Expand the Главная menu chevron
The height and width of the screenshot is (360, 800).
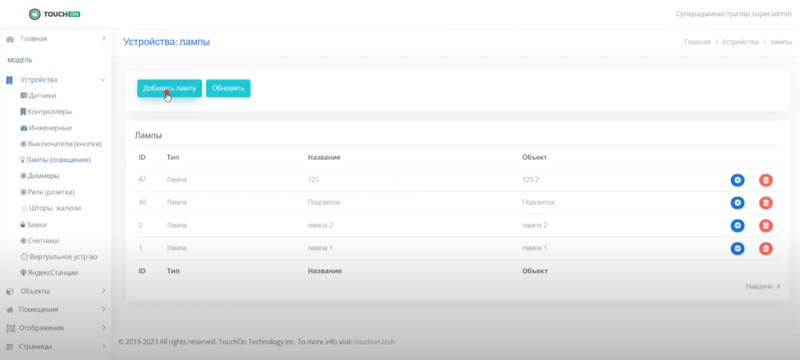click(104, 38)
